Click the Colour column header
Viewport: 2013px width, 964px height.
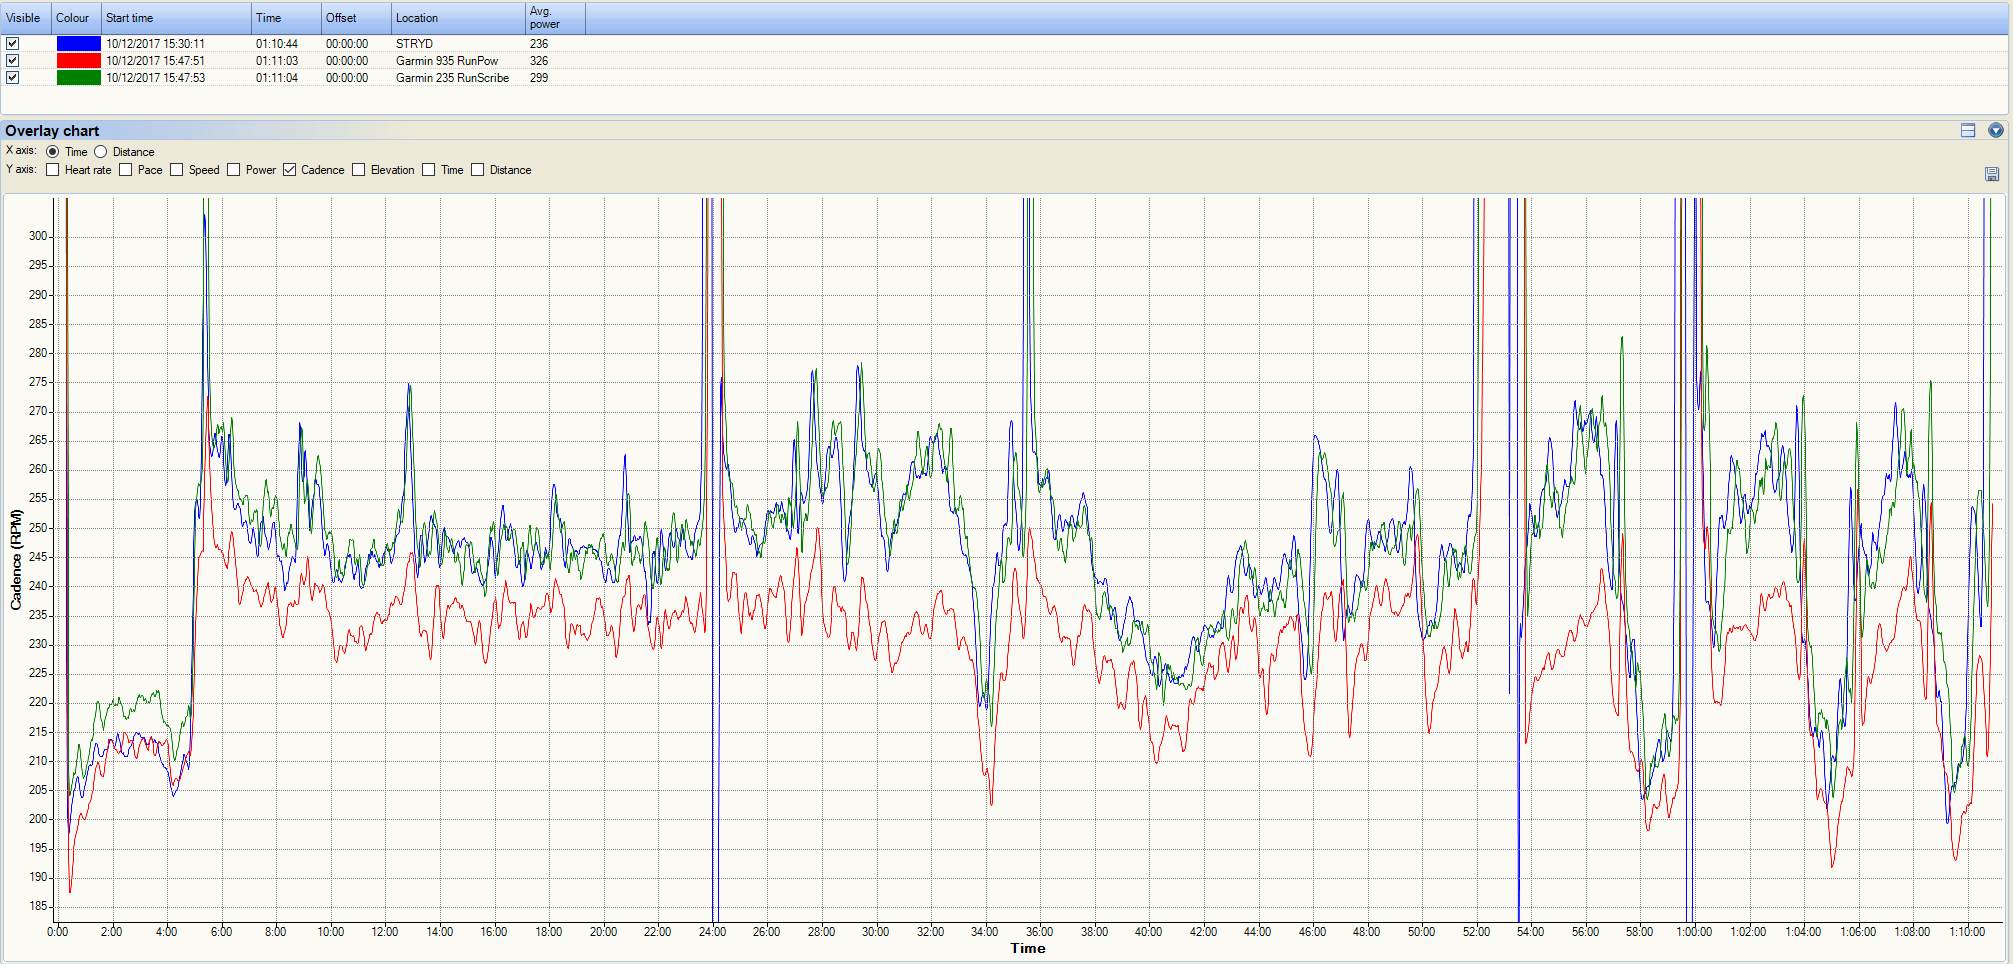pyautogui.click(x=76, y=18)
